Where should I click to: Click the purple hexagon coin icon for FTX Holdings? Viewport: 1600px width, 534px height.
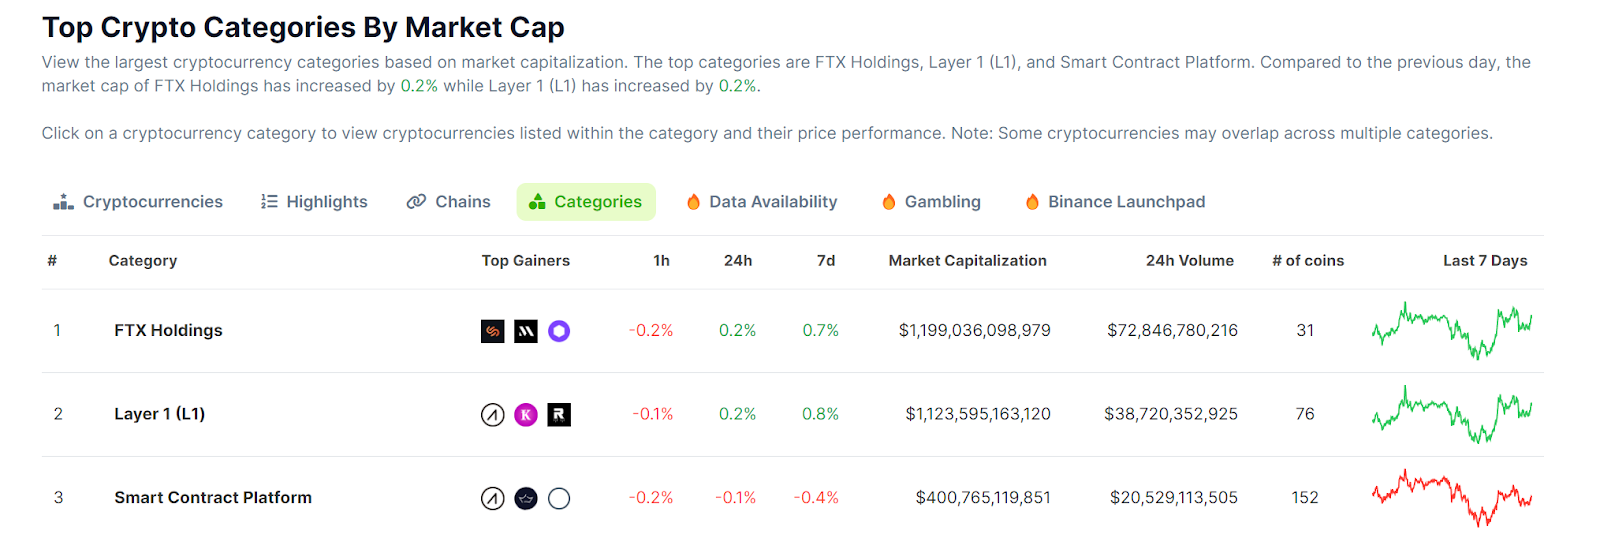click(559, 331)
